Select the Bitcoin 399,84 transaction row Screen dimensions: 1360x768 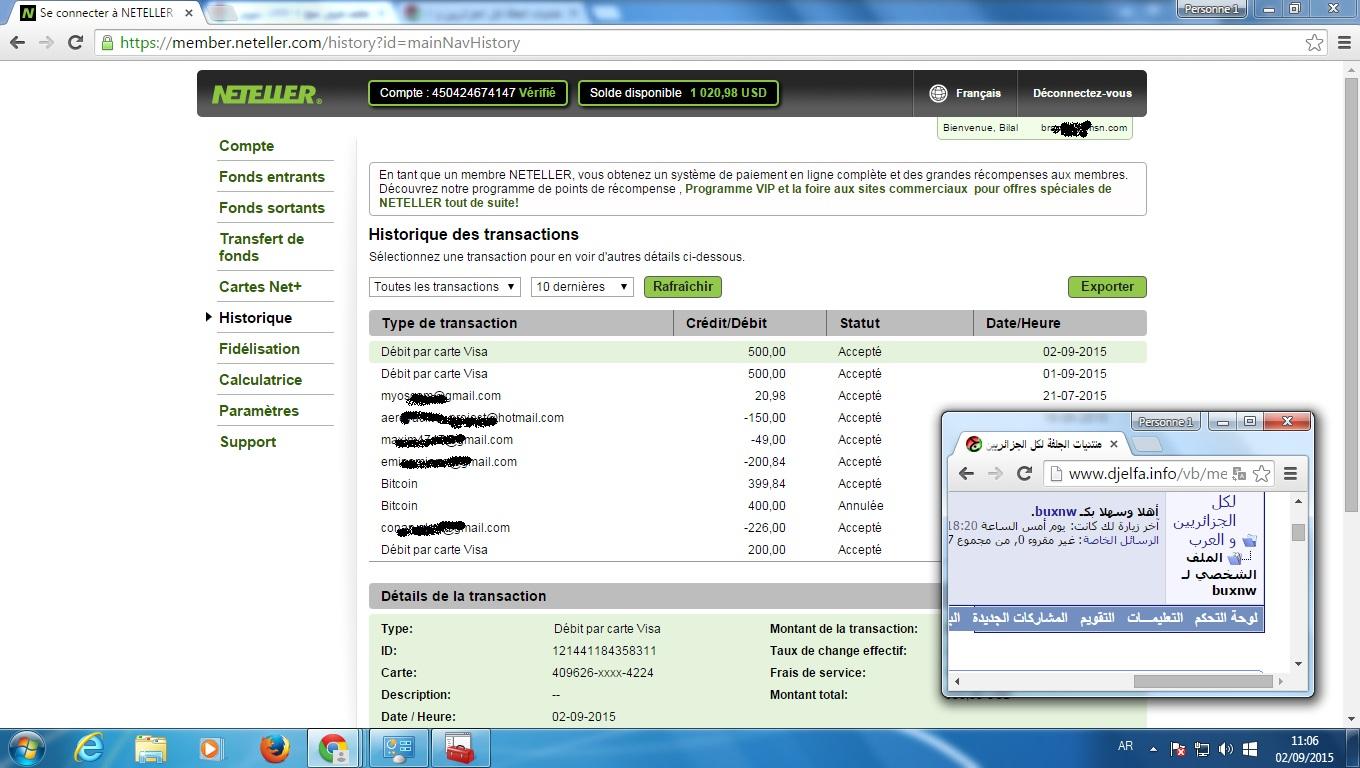[655, 484]
